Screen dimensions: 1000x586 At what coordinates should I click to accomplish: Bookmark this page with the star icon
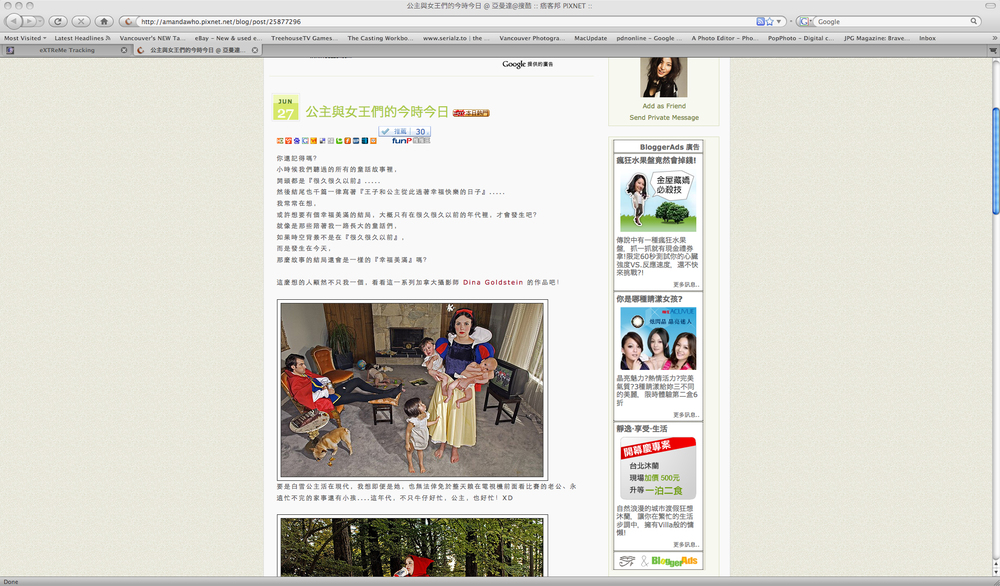[770, 22]
